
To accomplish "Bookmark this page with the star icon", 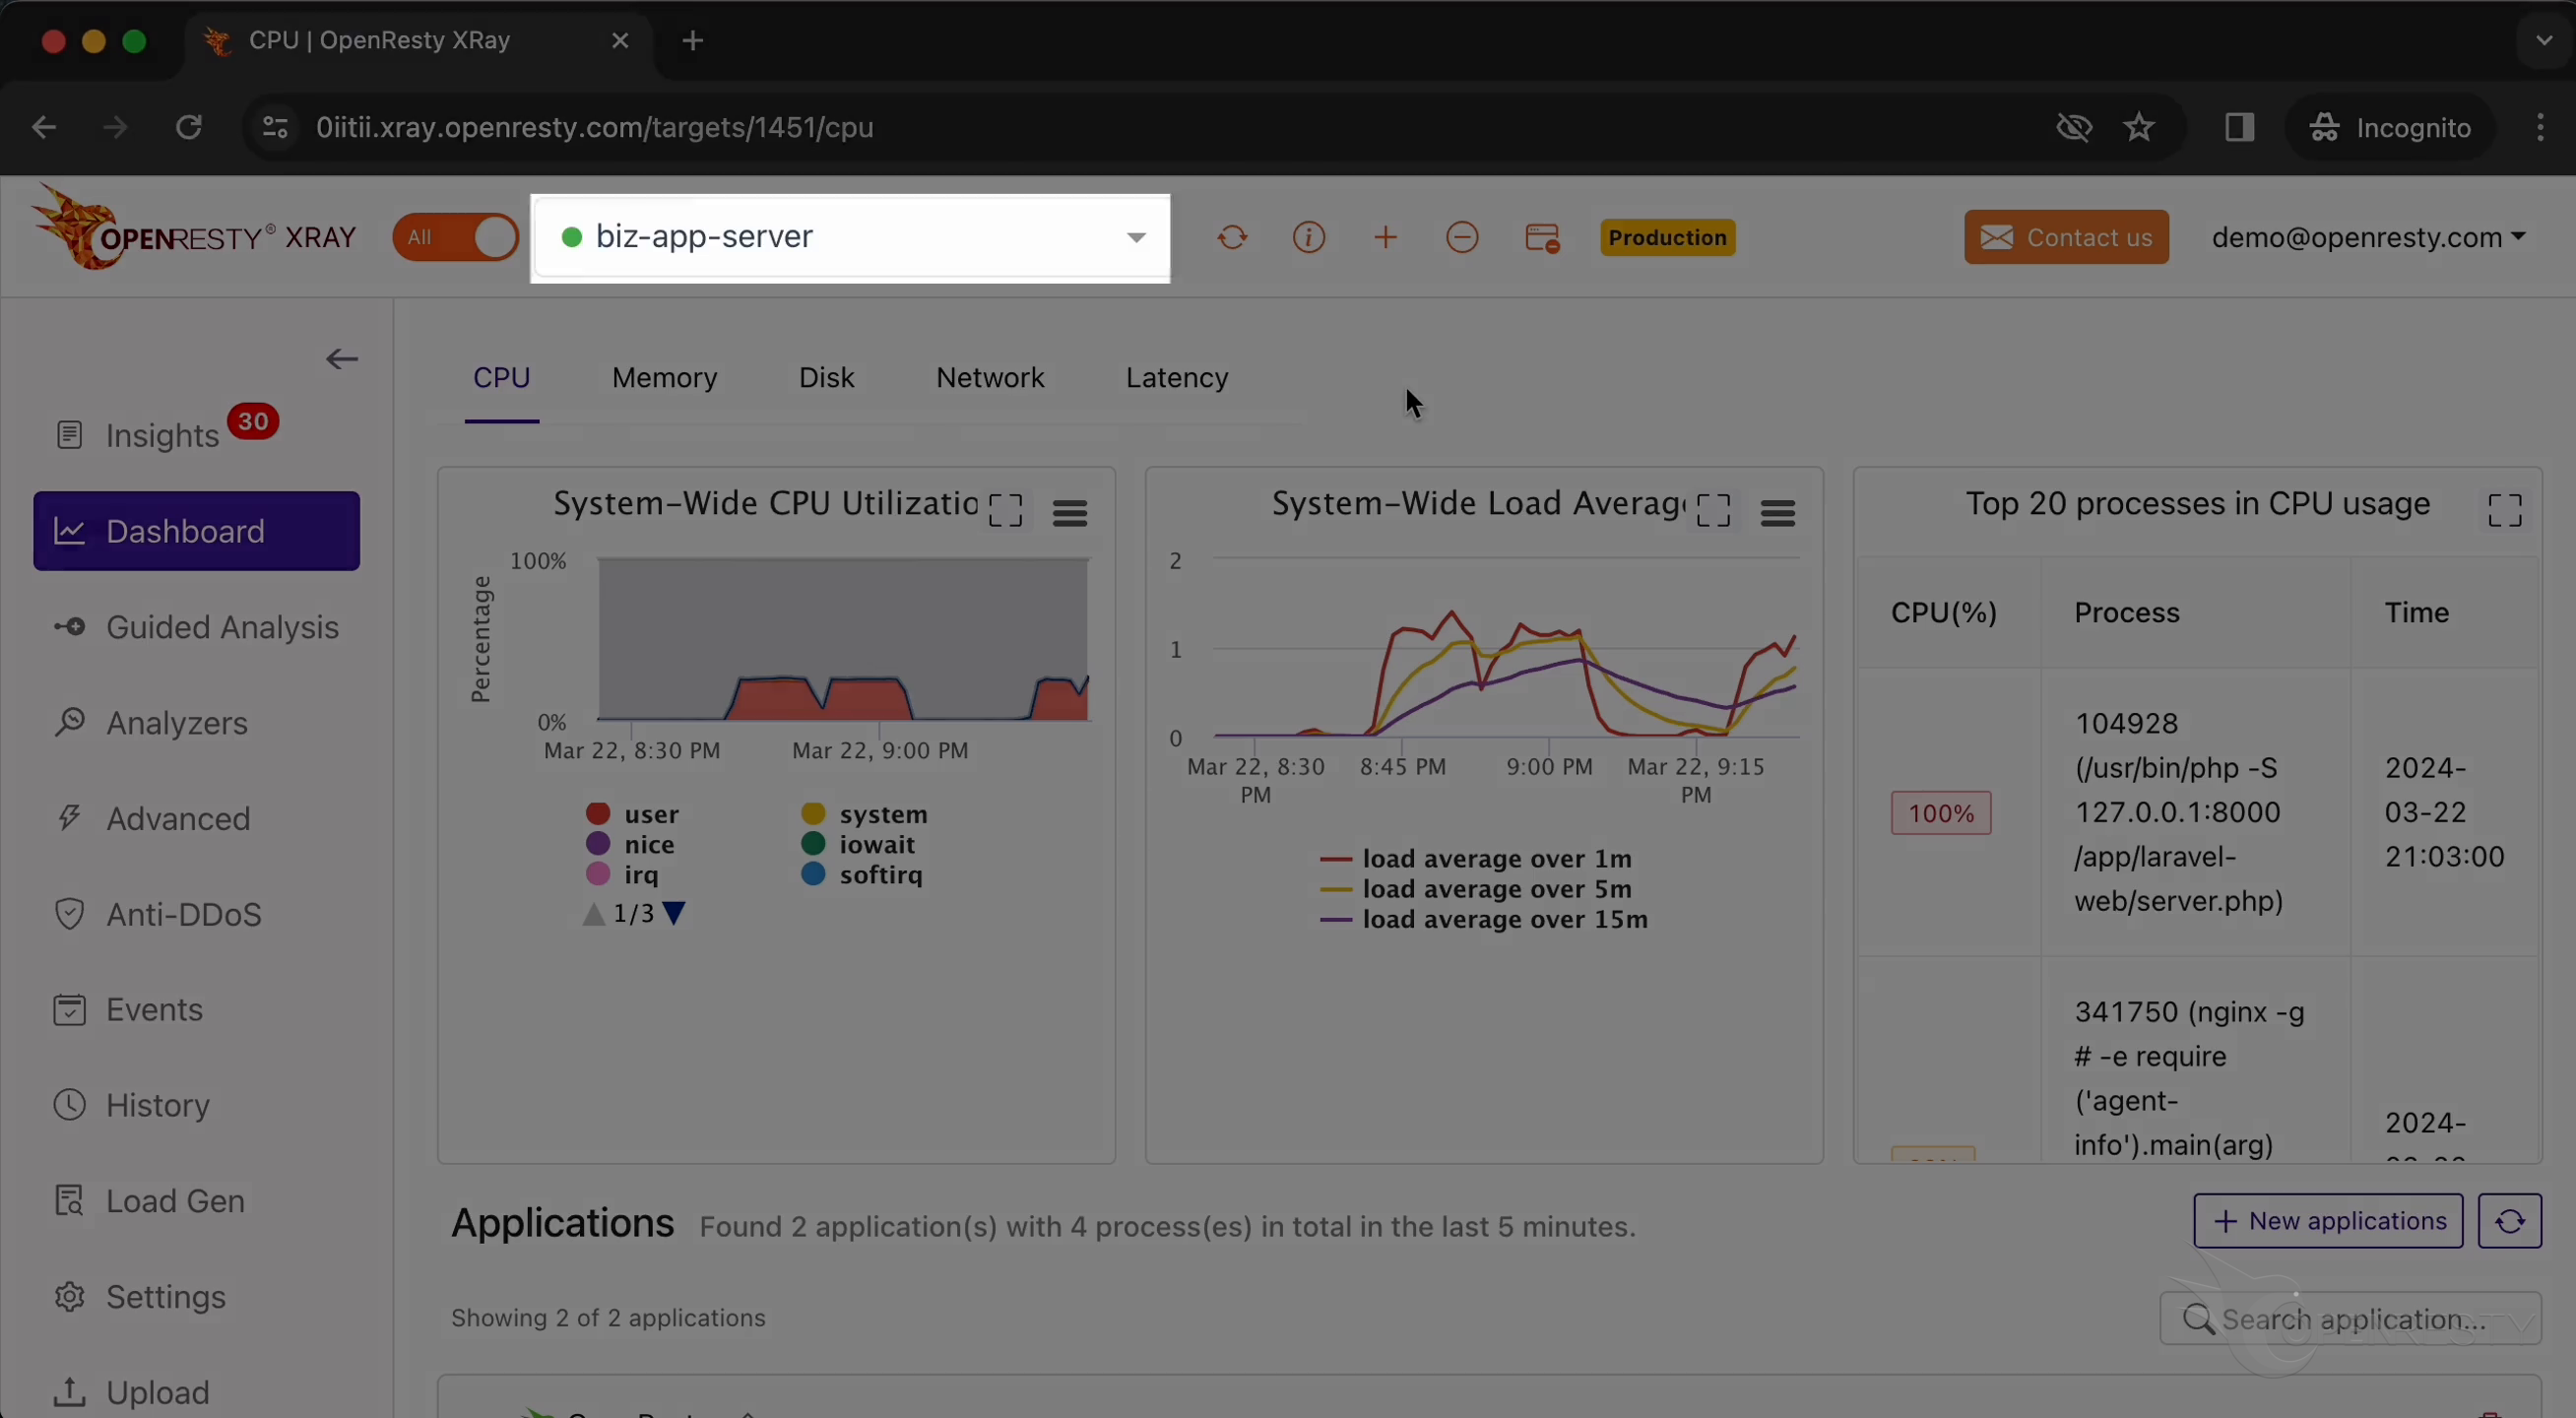I will tap(2139, 127).
